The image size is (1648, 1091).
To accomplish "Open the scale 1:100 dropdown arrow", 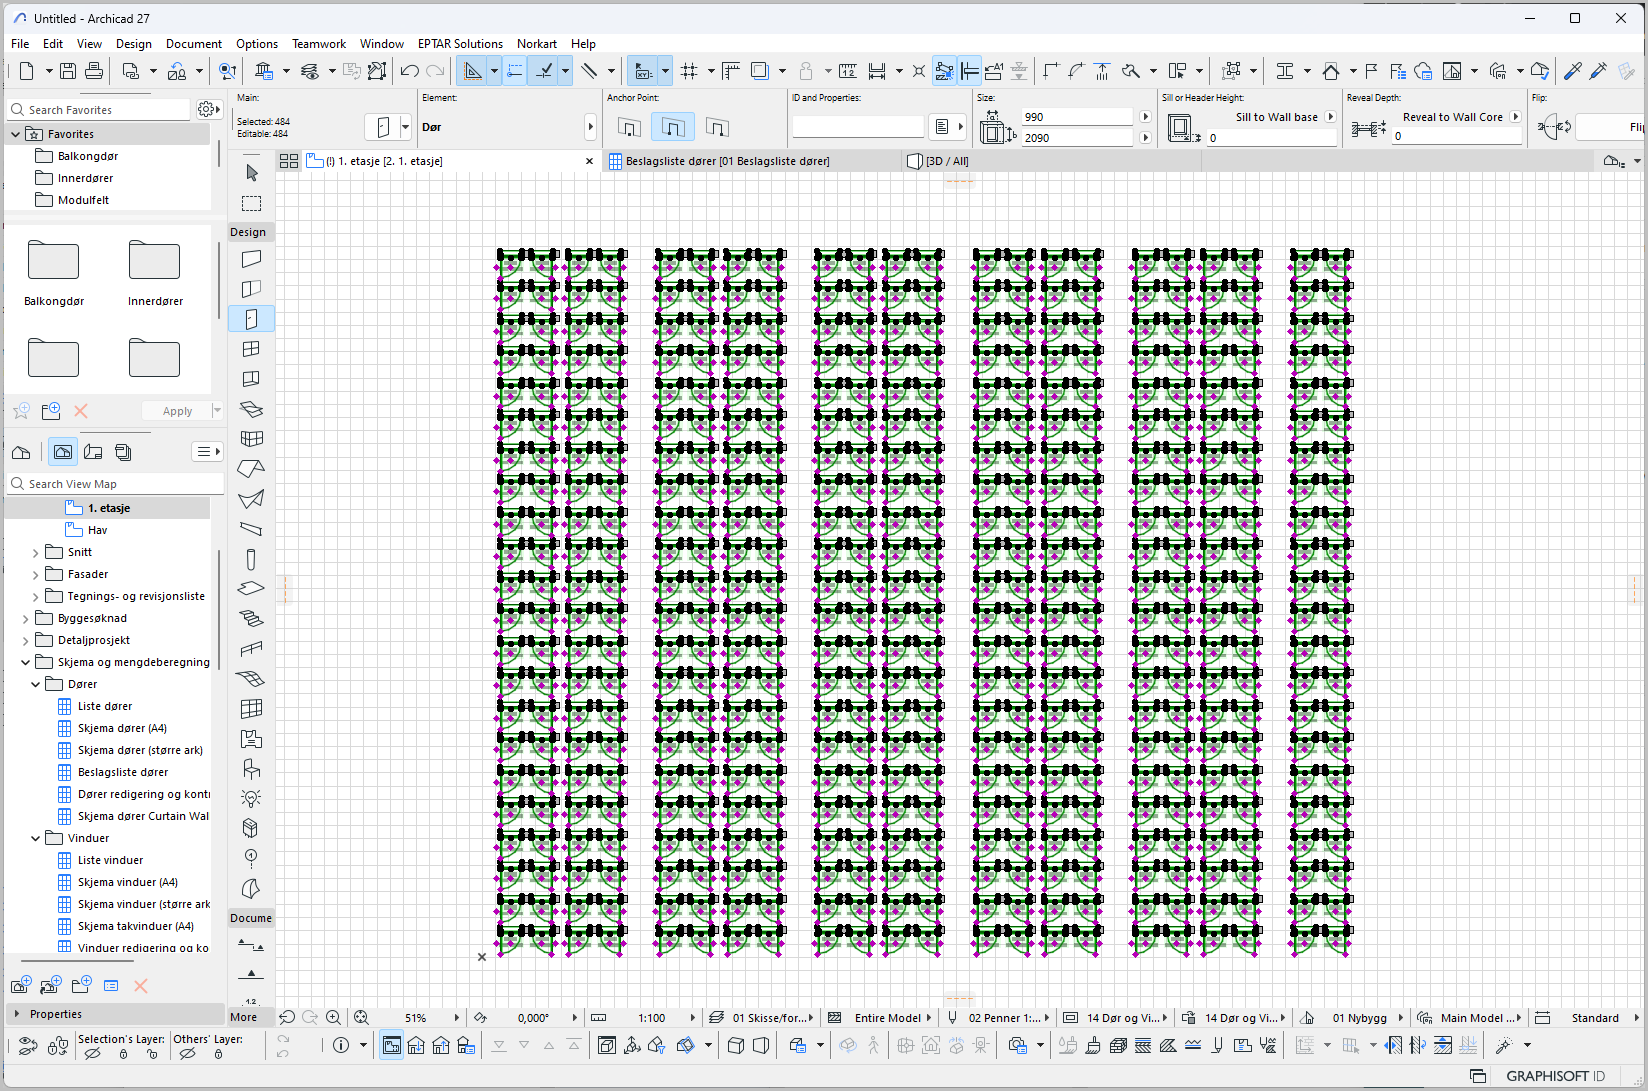I will 692,1018.
